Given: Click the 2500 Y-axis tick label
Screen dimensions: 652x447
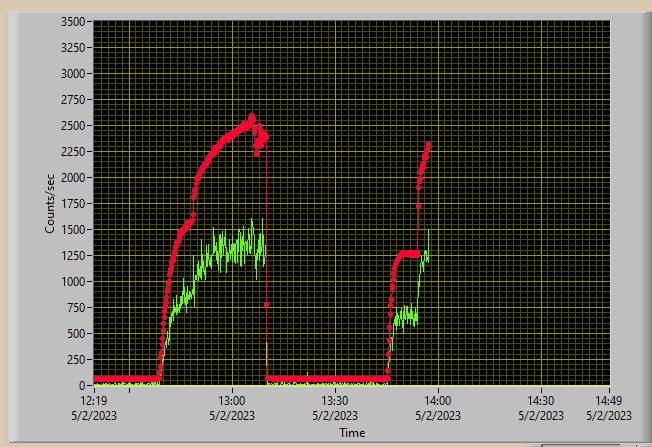Looking at the screenshot, I should click(73, 126).
